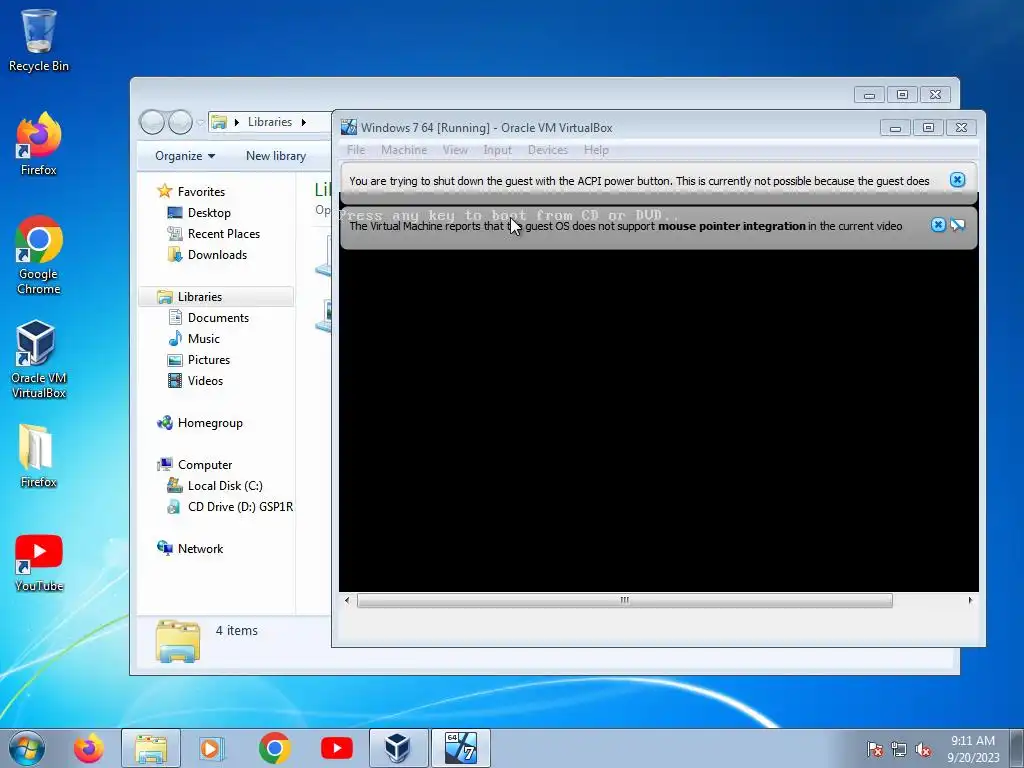Viewport: 1024px width, 768px height.
Task: Click Libraries in Explorer address bar
Action: tap(270, 122)
